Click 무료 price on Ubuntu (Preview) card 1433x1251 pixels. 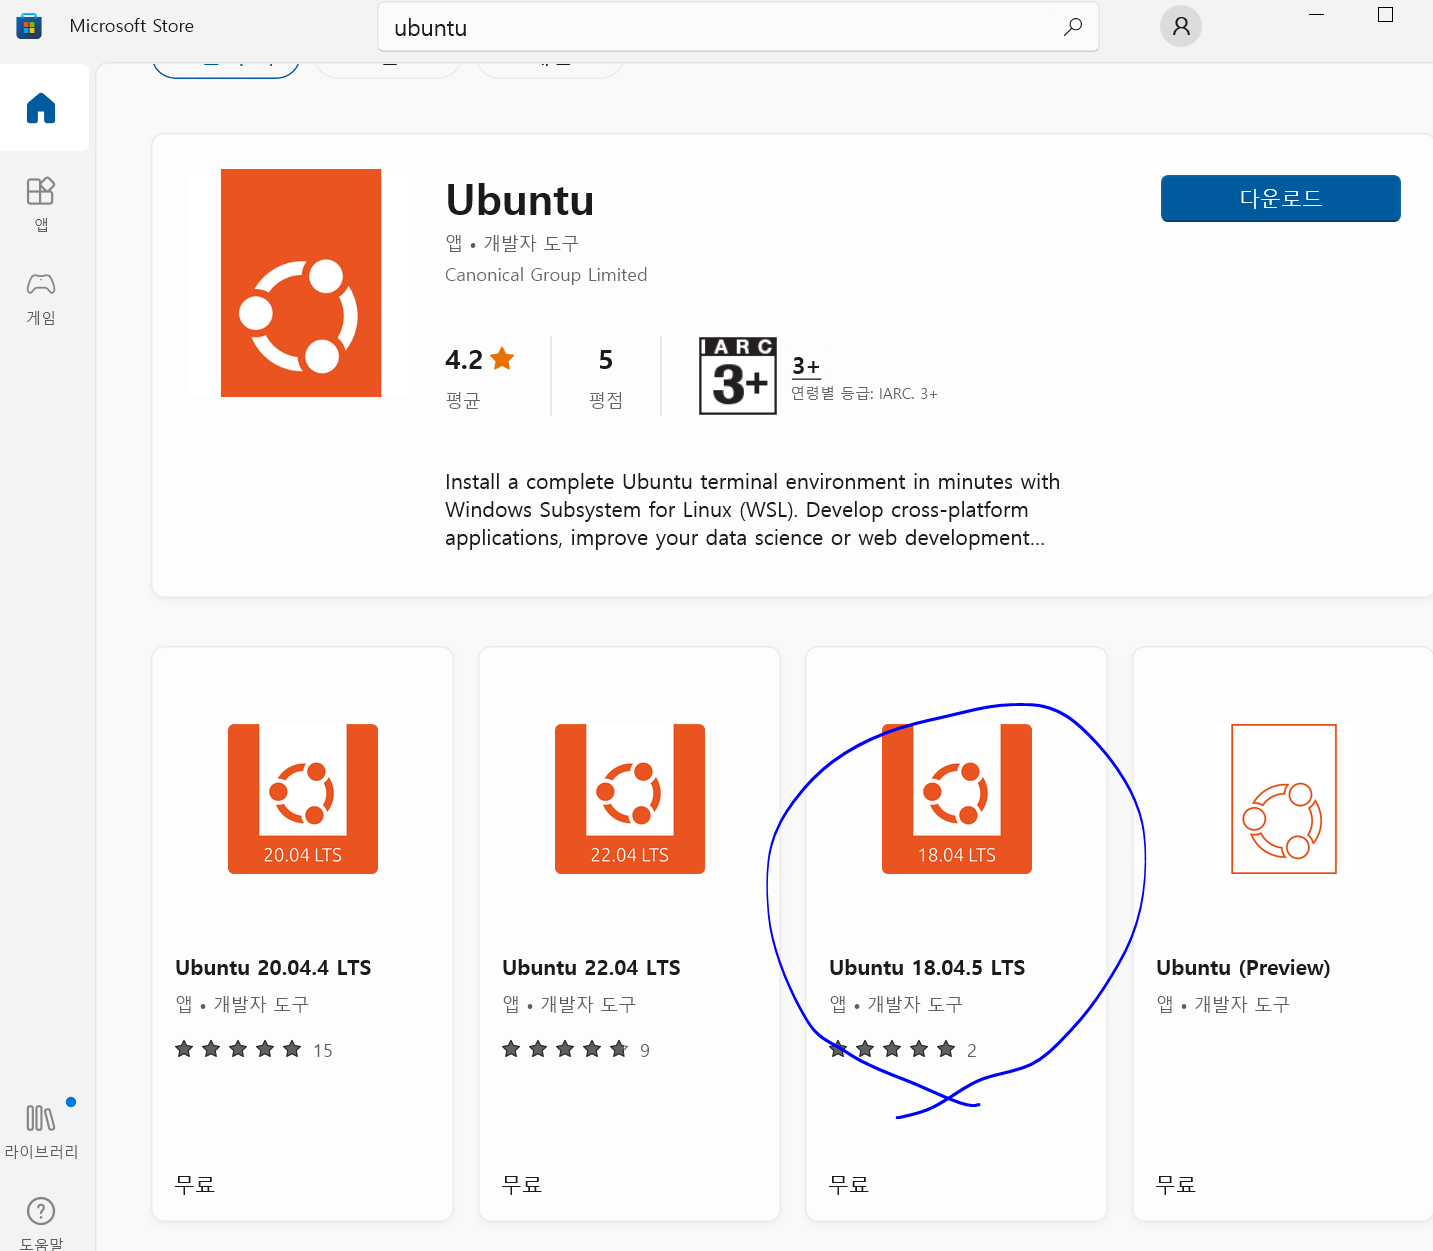(1176, 1185)
